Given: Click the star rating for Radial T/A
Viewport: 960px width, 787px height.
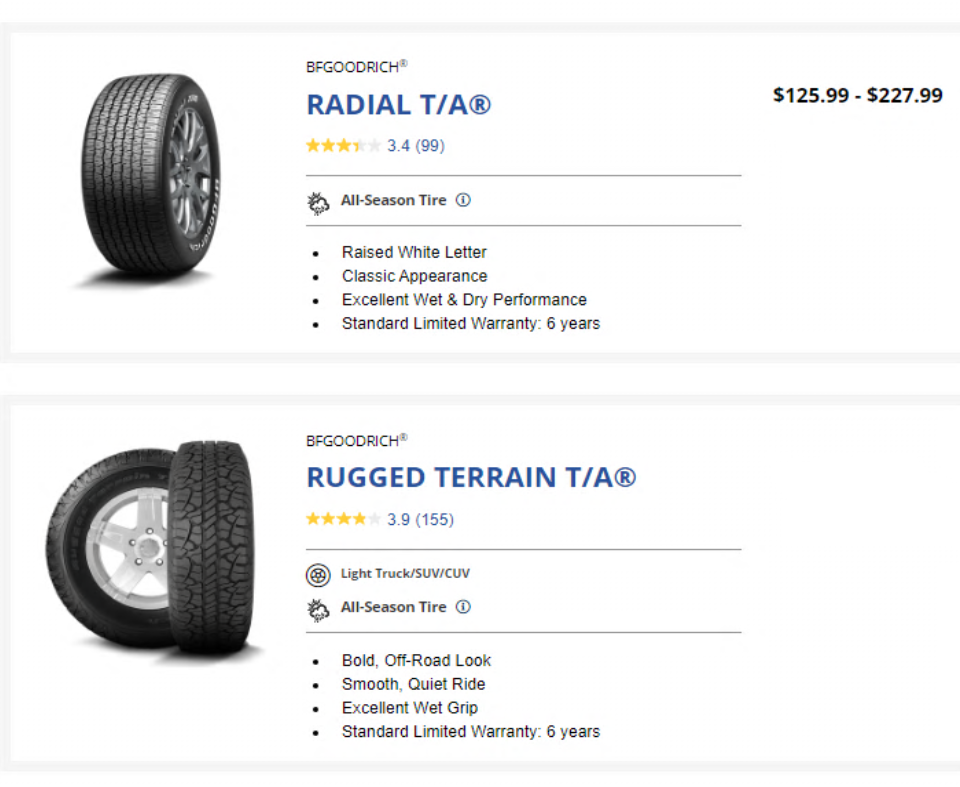Looking at the screenshot, I should click(x=343, y=146).
